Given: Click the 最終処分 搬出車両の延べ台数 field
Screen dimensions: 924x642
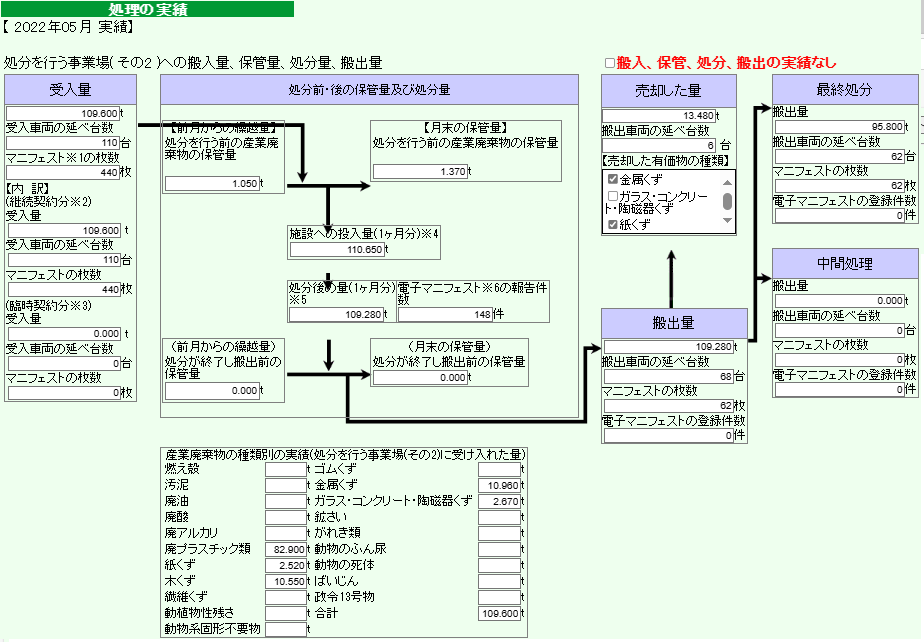Looking at the screenshot, I should tap(840, 156).
